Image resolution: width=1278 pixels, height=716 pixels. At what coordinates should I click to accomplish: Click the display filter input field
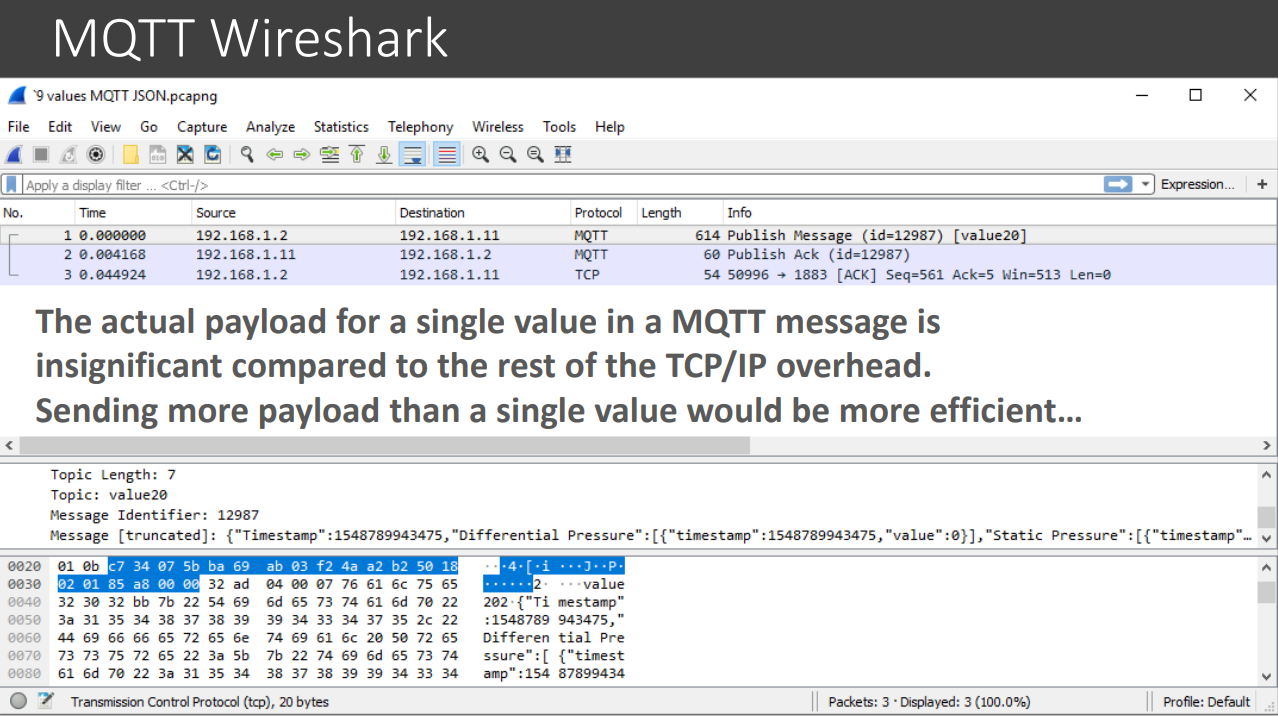560,185
